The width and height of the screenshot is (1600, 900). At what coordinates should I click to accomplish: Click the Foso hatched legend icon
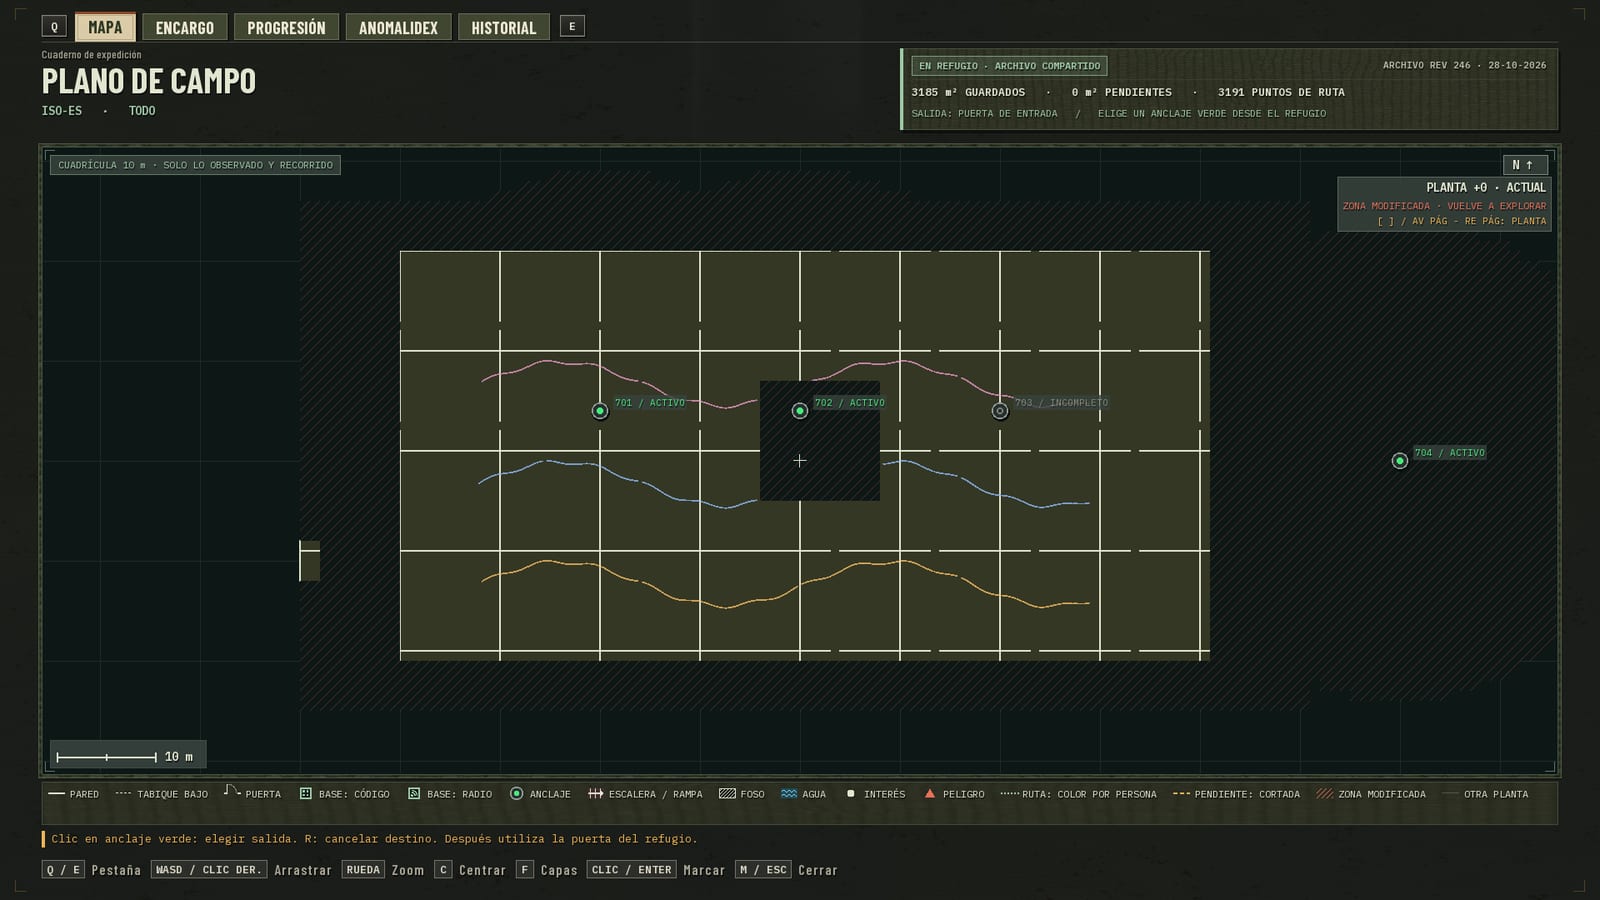tap(727, 794)
